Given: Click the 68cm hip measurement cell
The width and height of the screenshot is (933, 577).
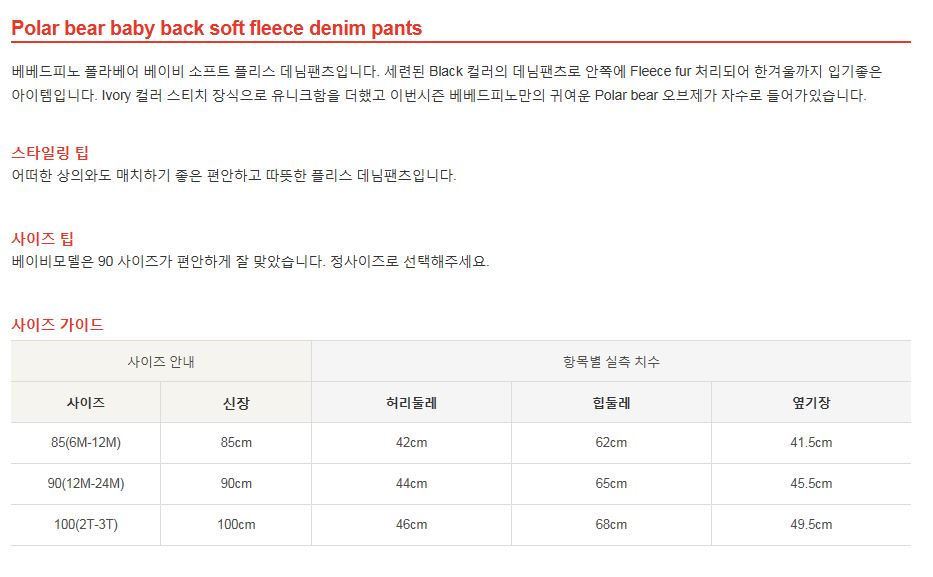Looking at the screenshot, I should (611, 524).
